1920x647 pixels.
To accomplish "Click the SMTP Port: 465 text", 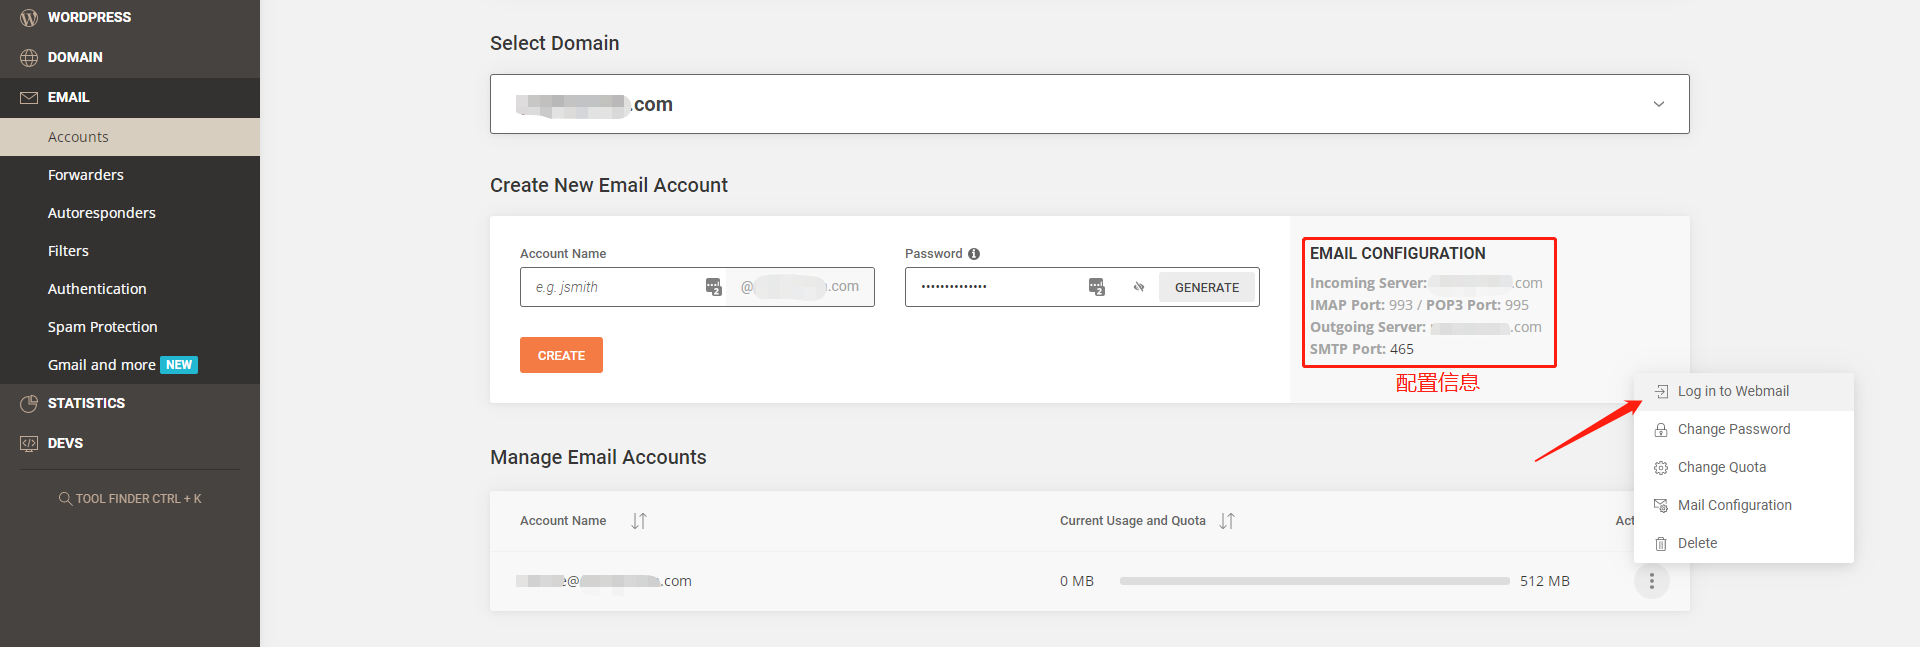I will tap(1362, 349).
